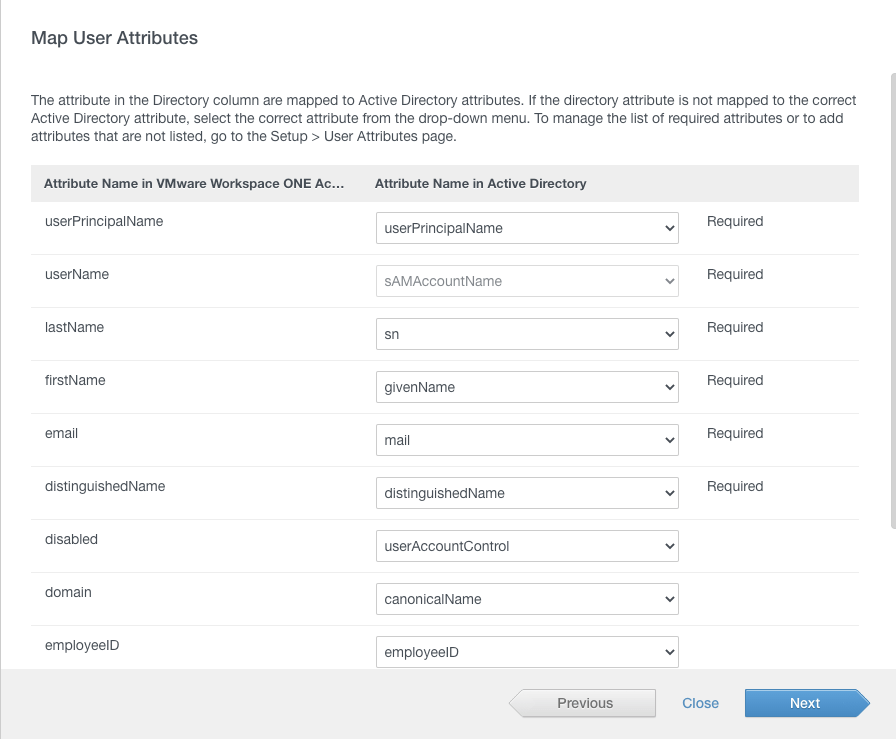The width and height of the screenshot is (896, 739).
Task: Click the disabled attribute row label
Action: pos(72,539)
